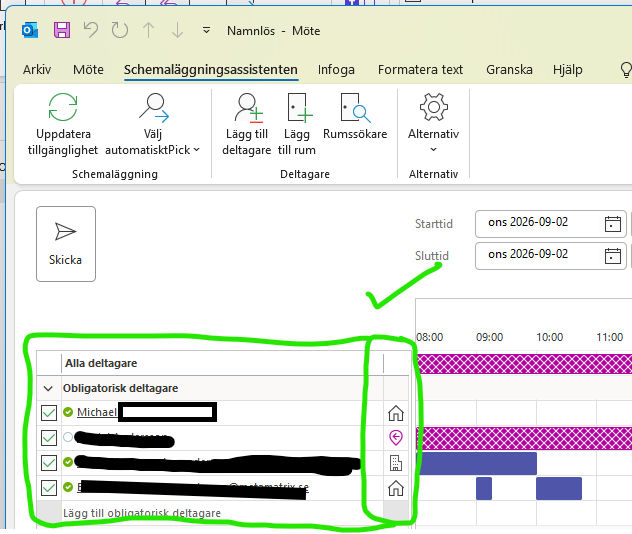
Task: Uncheck the fourth attendee's checkbox
Action: 49,488
